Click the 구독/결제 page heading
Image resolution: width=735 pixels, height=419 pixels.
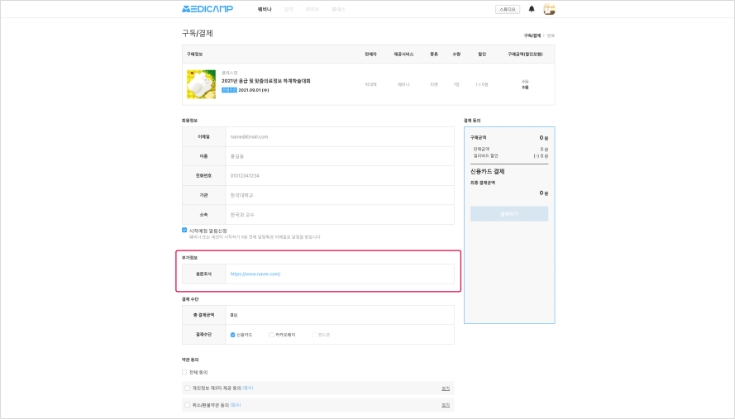[197, 33]
